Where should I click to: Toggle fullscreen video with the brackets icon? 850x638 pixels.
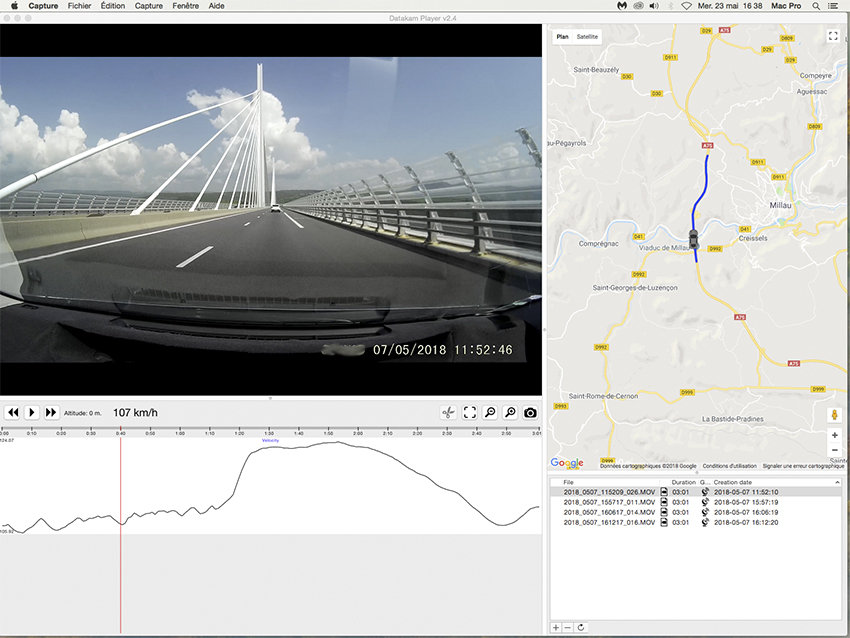coord(470,413)
